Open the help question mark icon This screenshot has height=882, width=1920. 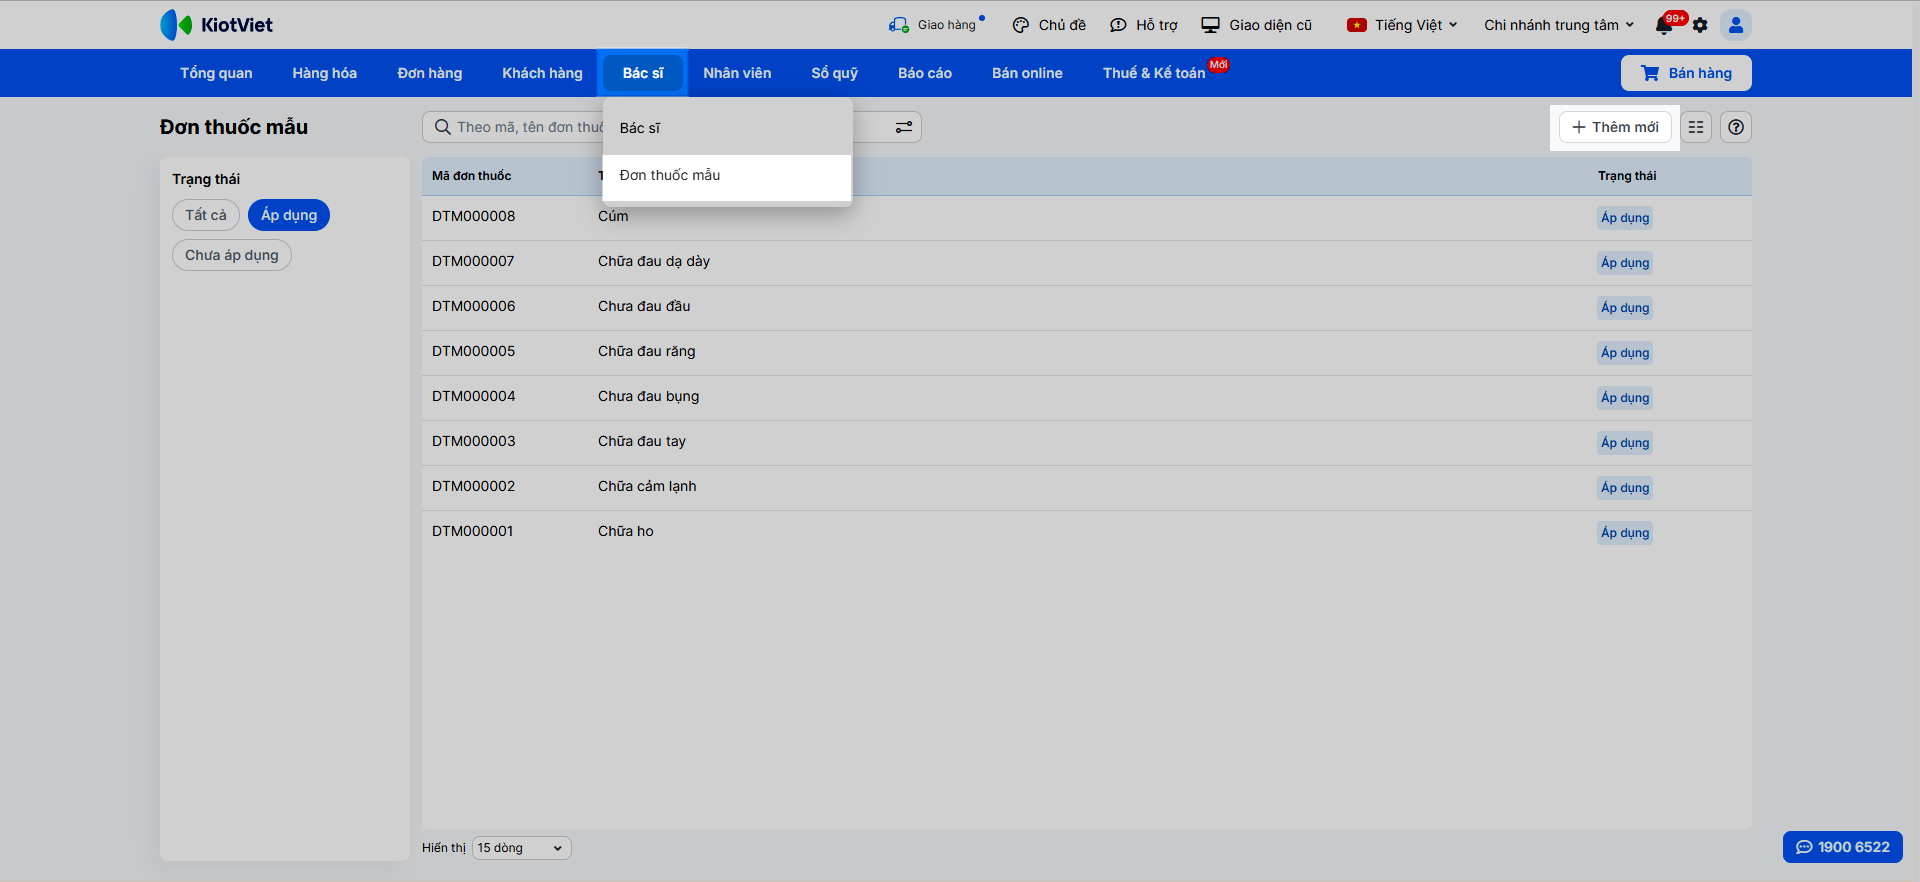click(x=1736, y=127)
